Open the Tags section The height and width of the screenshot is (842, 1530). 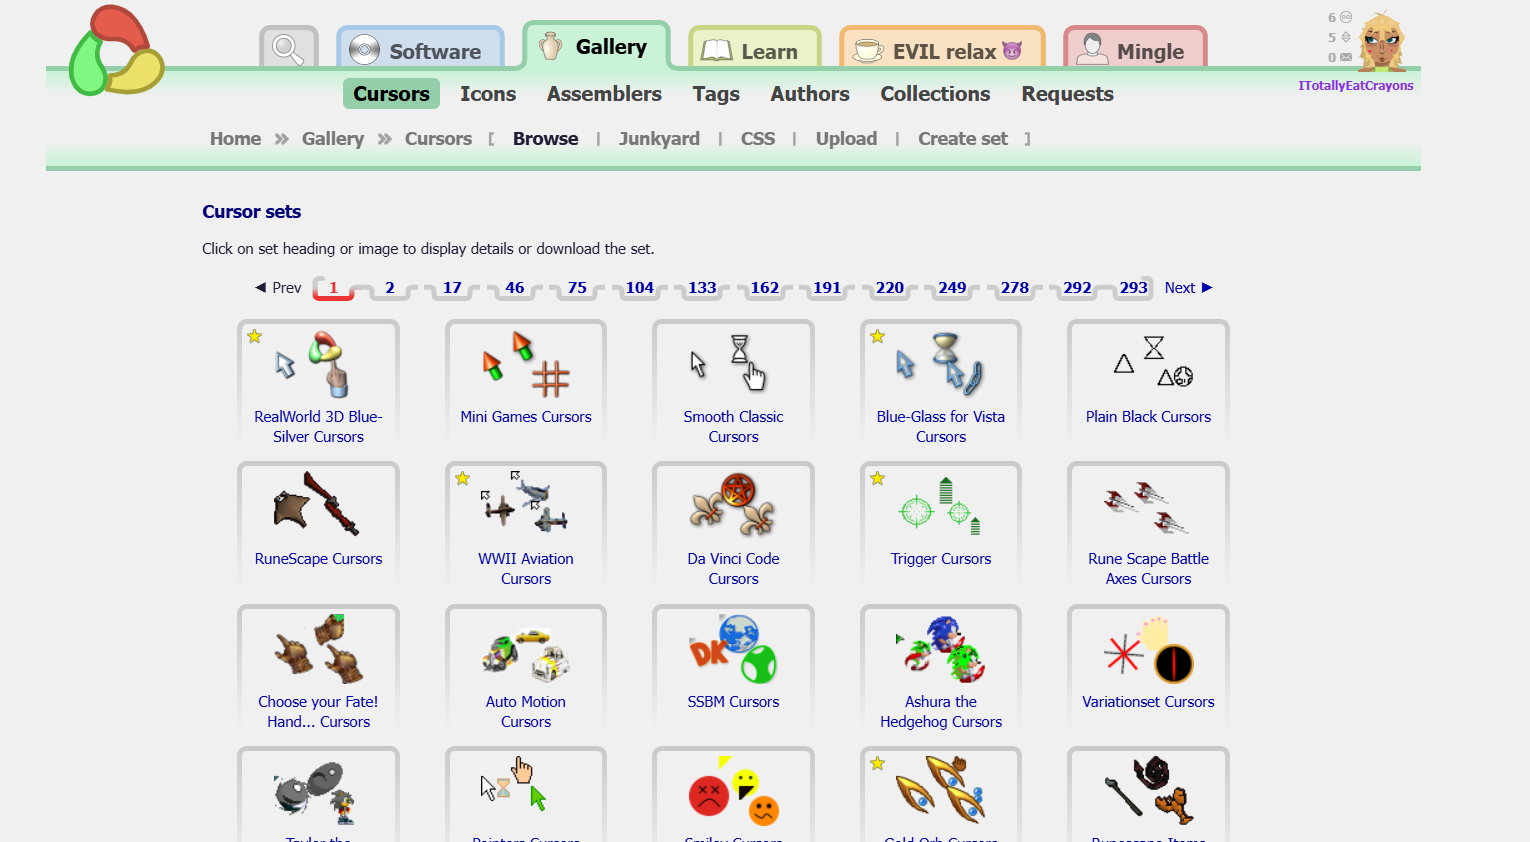(716, 94)
